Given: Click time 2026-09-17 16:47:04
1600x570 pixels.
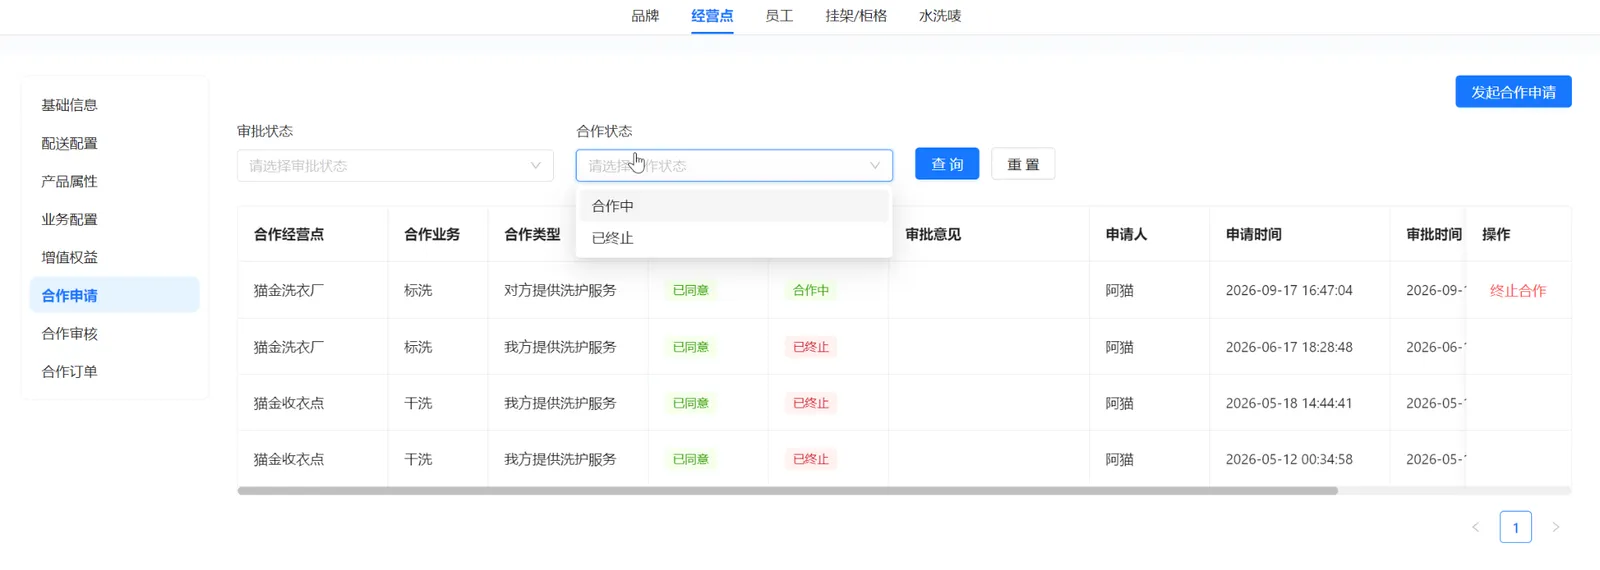Looking at the screenshot, I should [x=1289, y=291].
